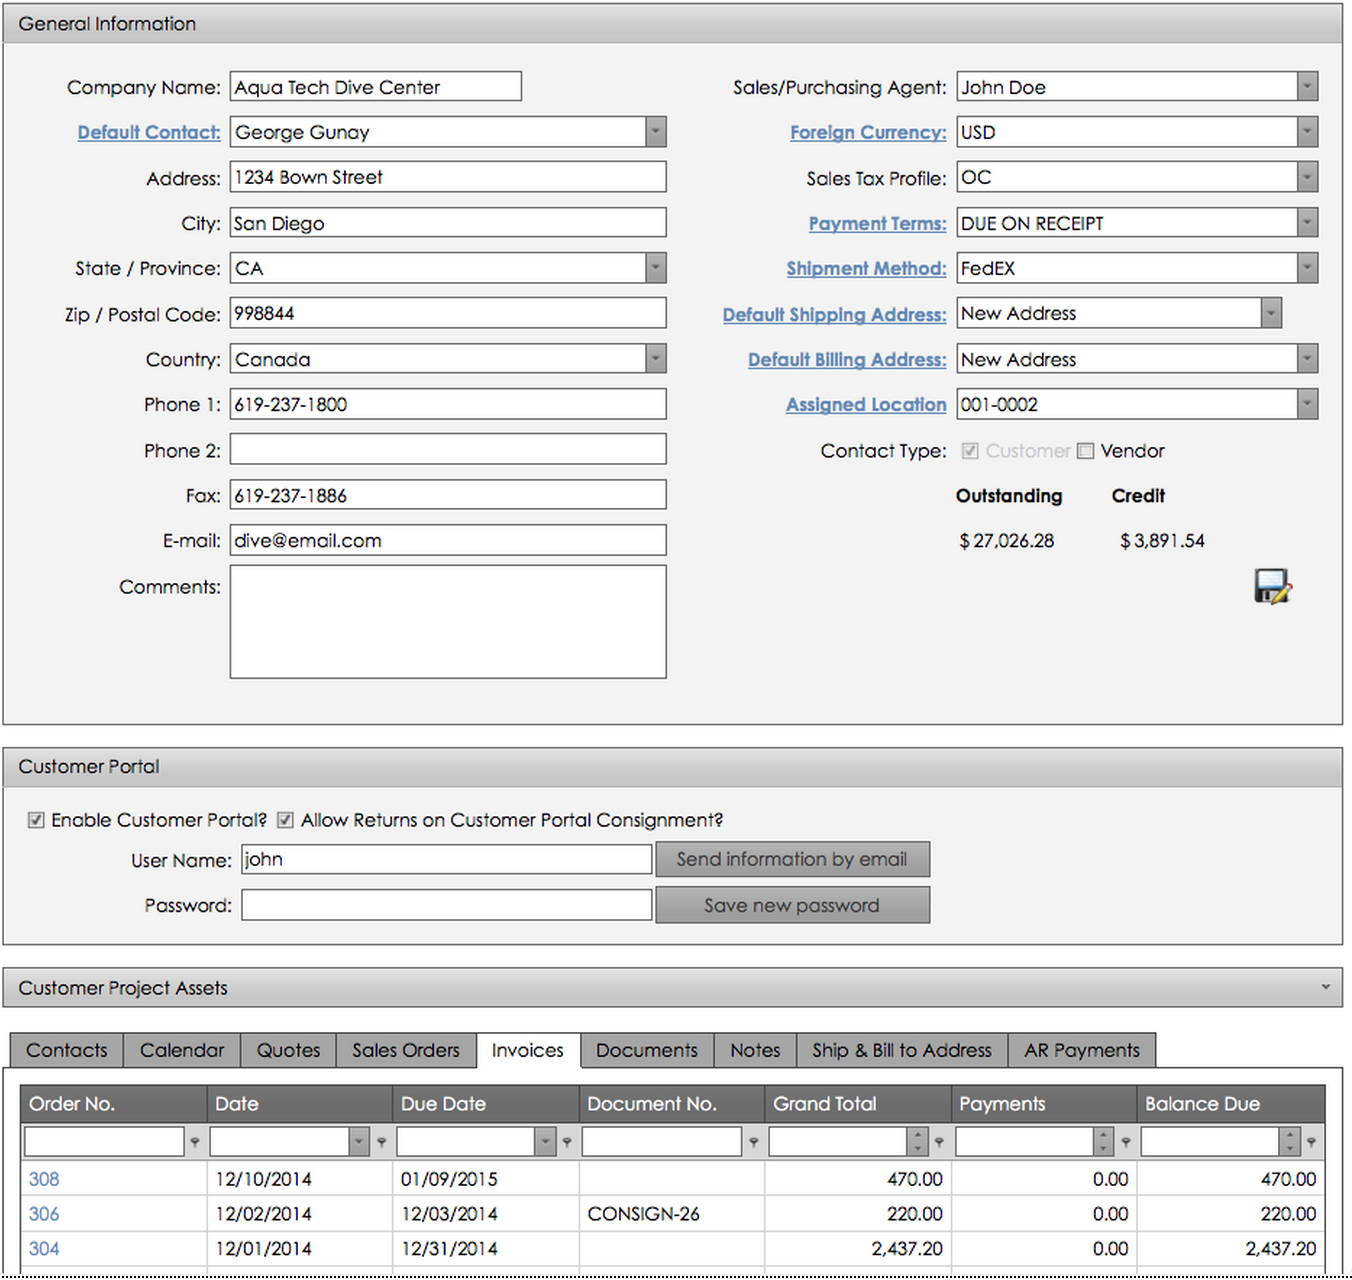1352x1280 pixels.
Task: Toggle Enable Customer Portal checkbox
Action: pos(36,820)
